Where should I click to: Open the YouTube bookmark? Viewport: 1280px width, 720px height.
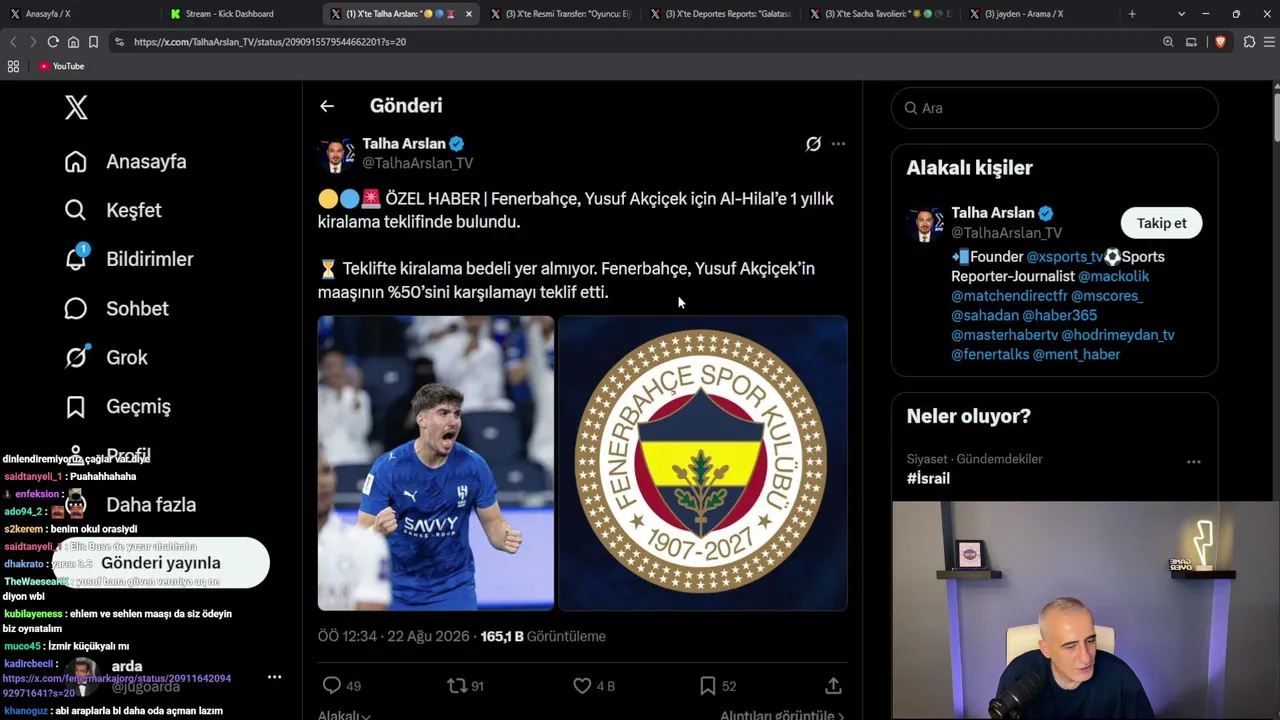point(61,66)
